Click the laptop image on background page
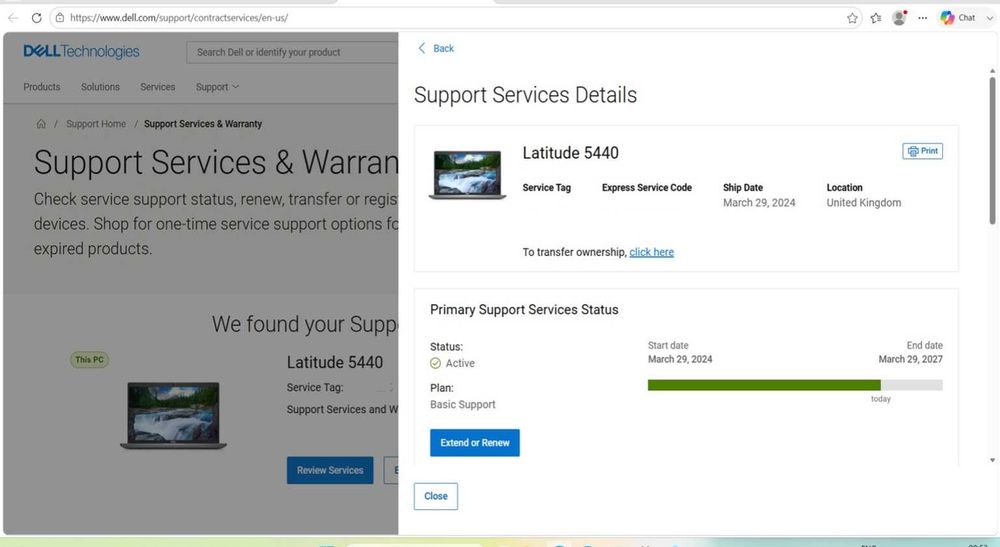The image size is (1000, 547). (x=173, y=415)
